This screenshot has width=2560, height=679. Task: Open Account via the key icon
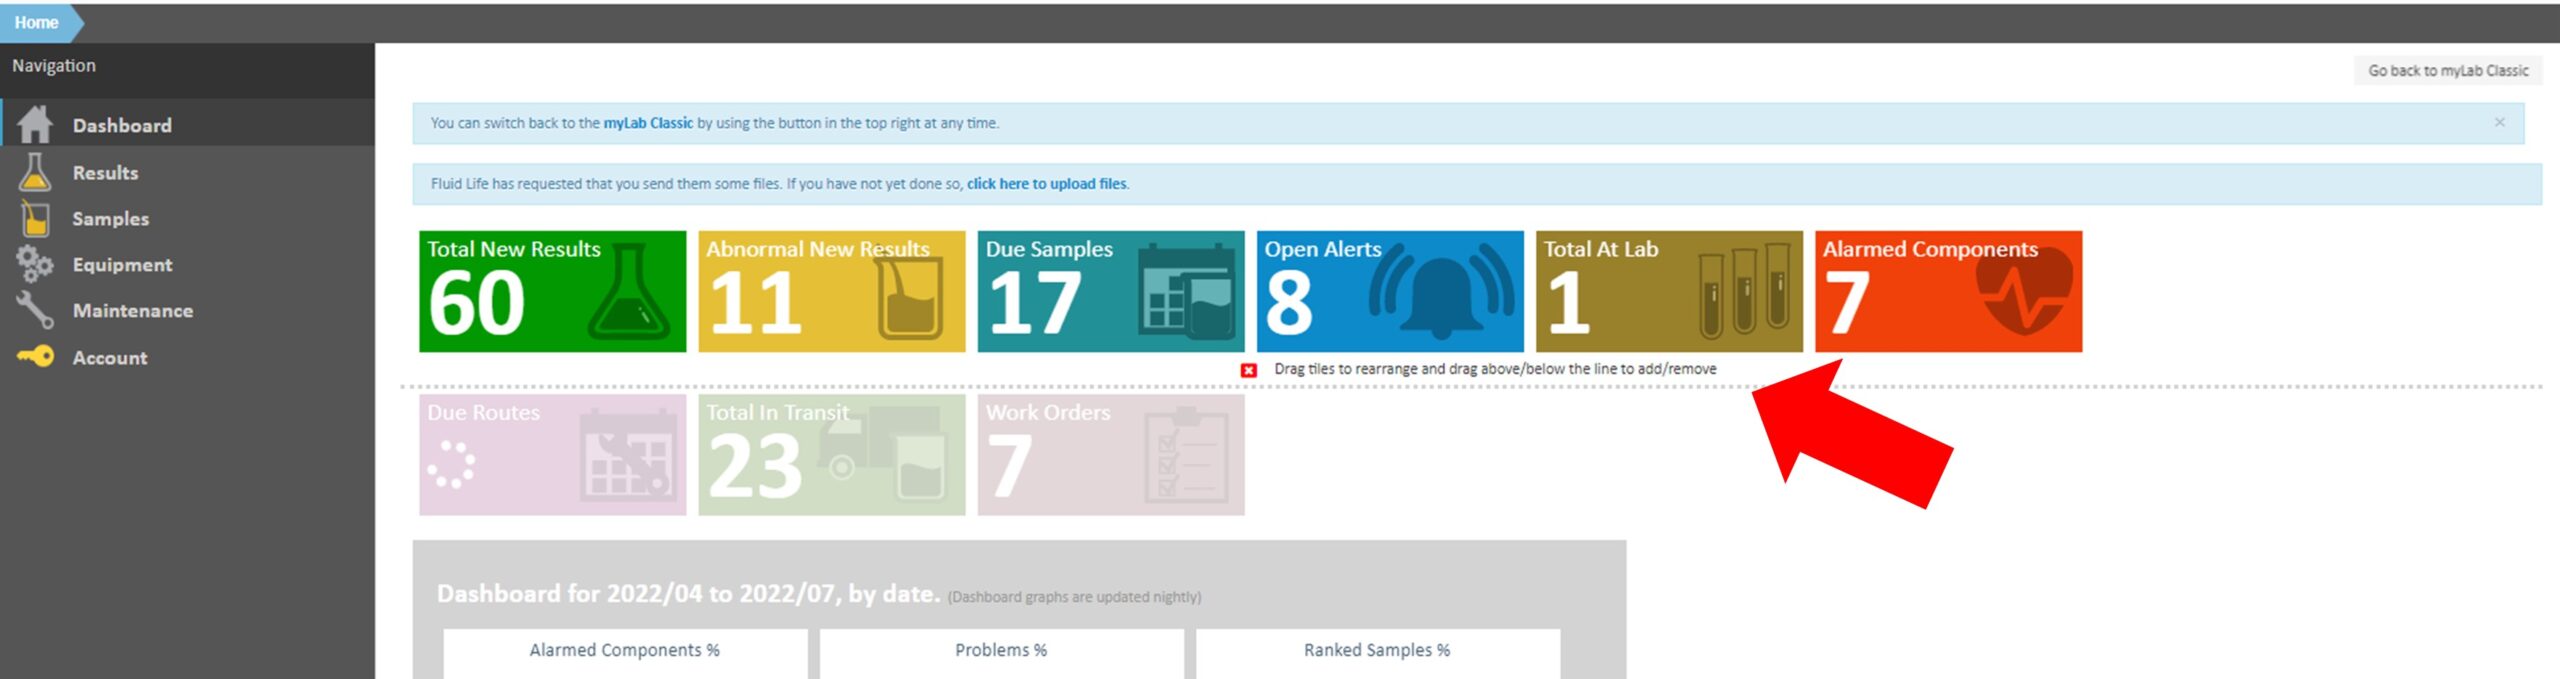coord(35,357)
